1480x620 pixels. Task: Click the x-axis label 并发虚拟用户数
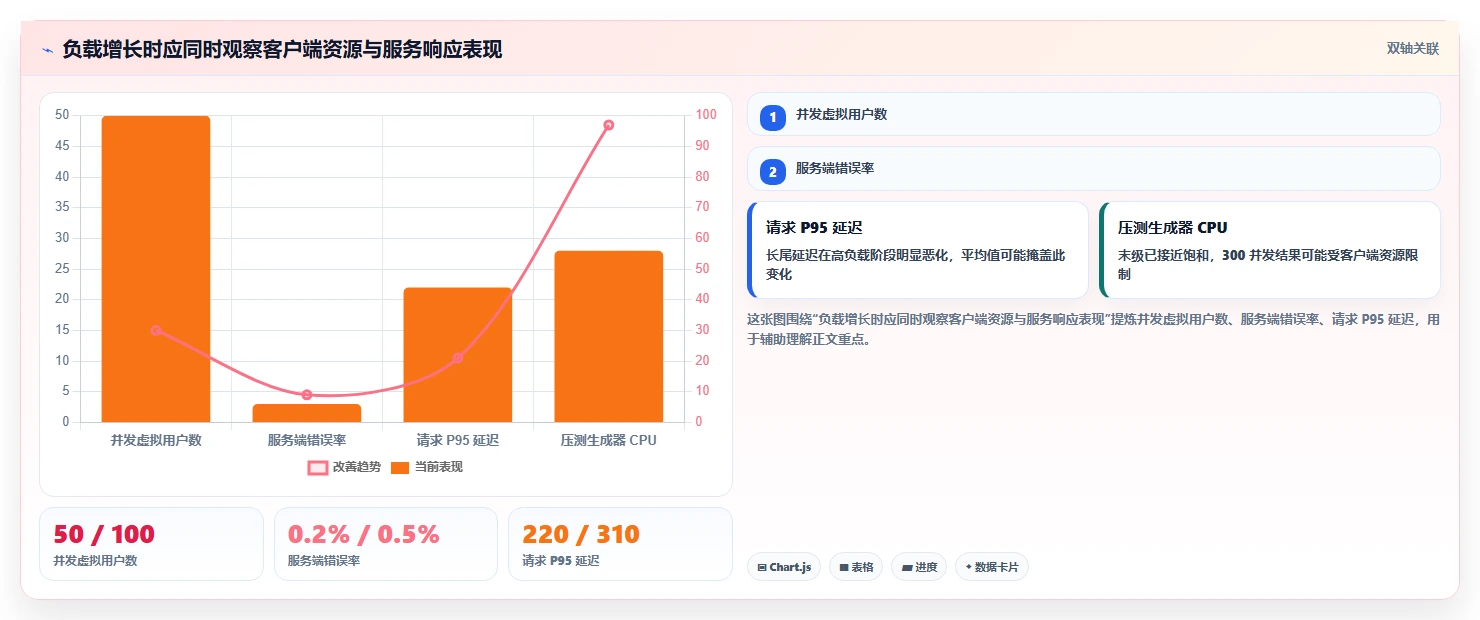[156, 440]
